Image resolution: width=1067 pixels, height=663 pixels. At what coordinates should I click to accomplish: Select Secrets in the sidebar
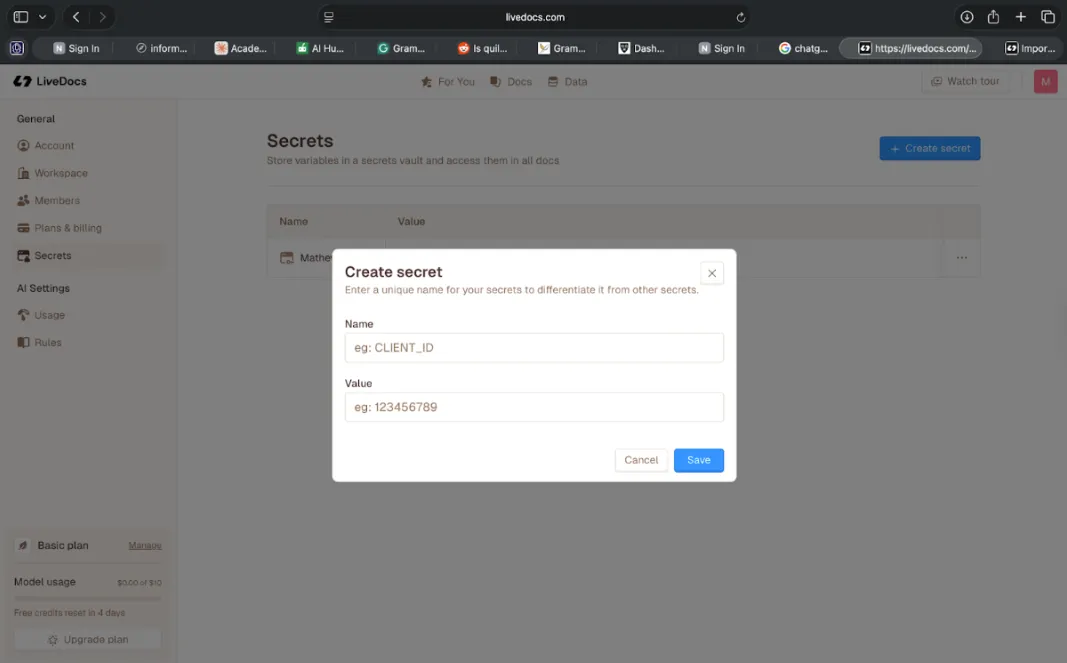[x=56, y=255]
